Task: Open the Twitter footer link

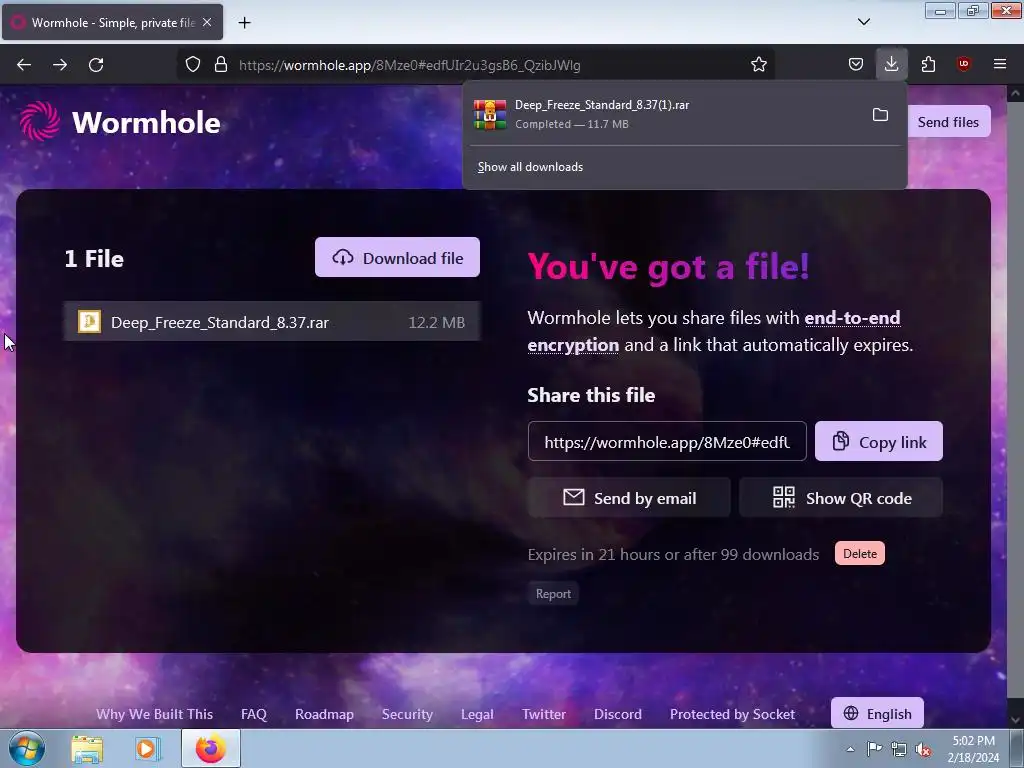Action: tap(543, 714)
